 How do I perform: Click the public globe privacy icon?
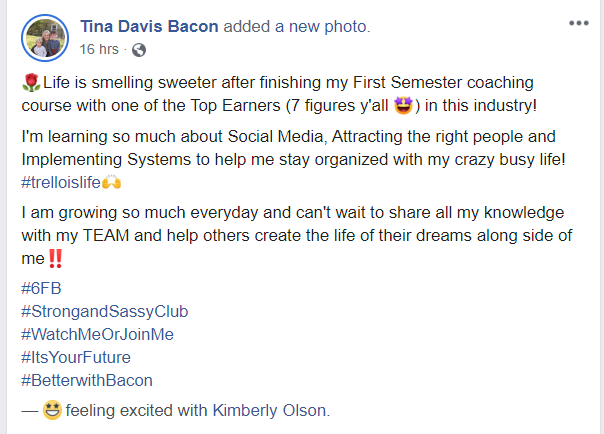pos(138,49)
